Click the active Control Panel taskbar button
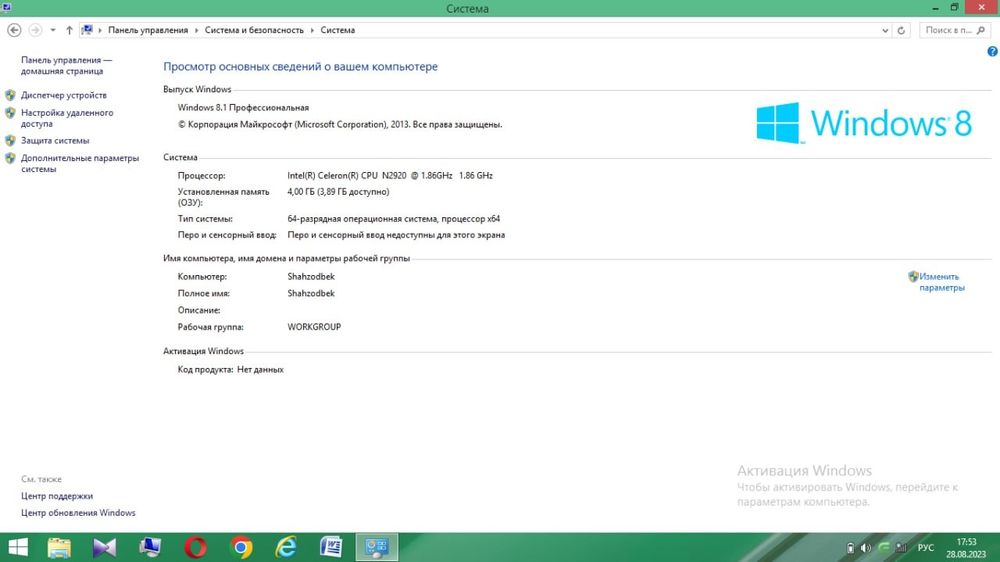 (x=377, y=547)
